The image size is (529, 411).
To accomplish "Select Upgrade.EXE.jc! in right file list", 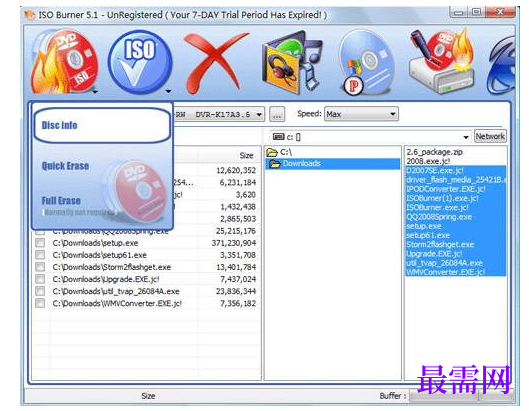I will point(434,253).
